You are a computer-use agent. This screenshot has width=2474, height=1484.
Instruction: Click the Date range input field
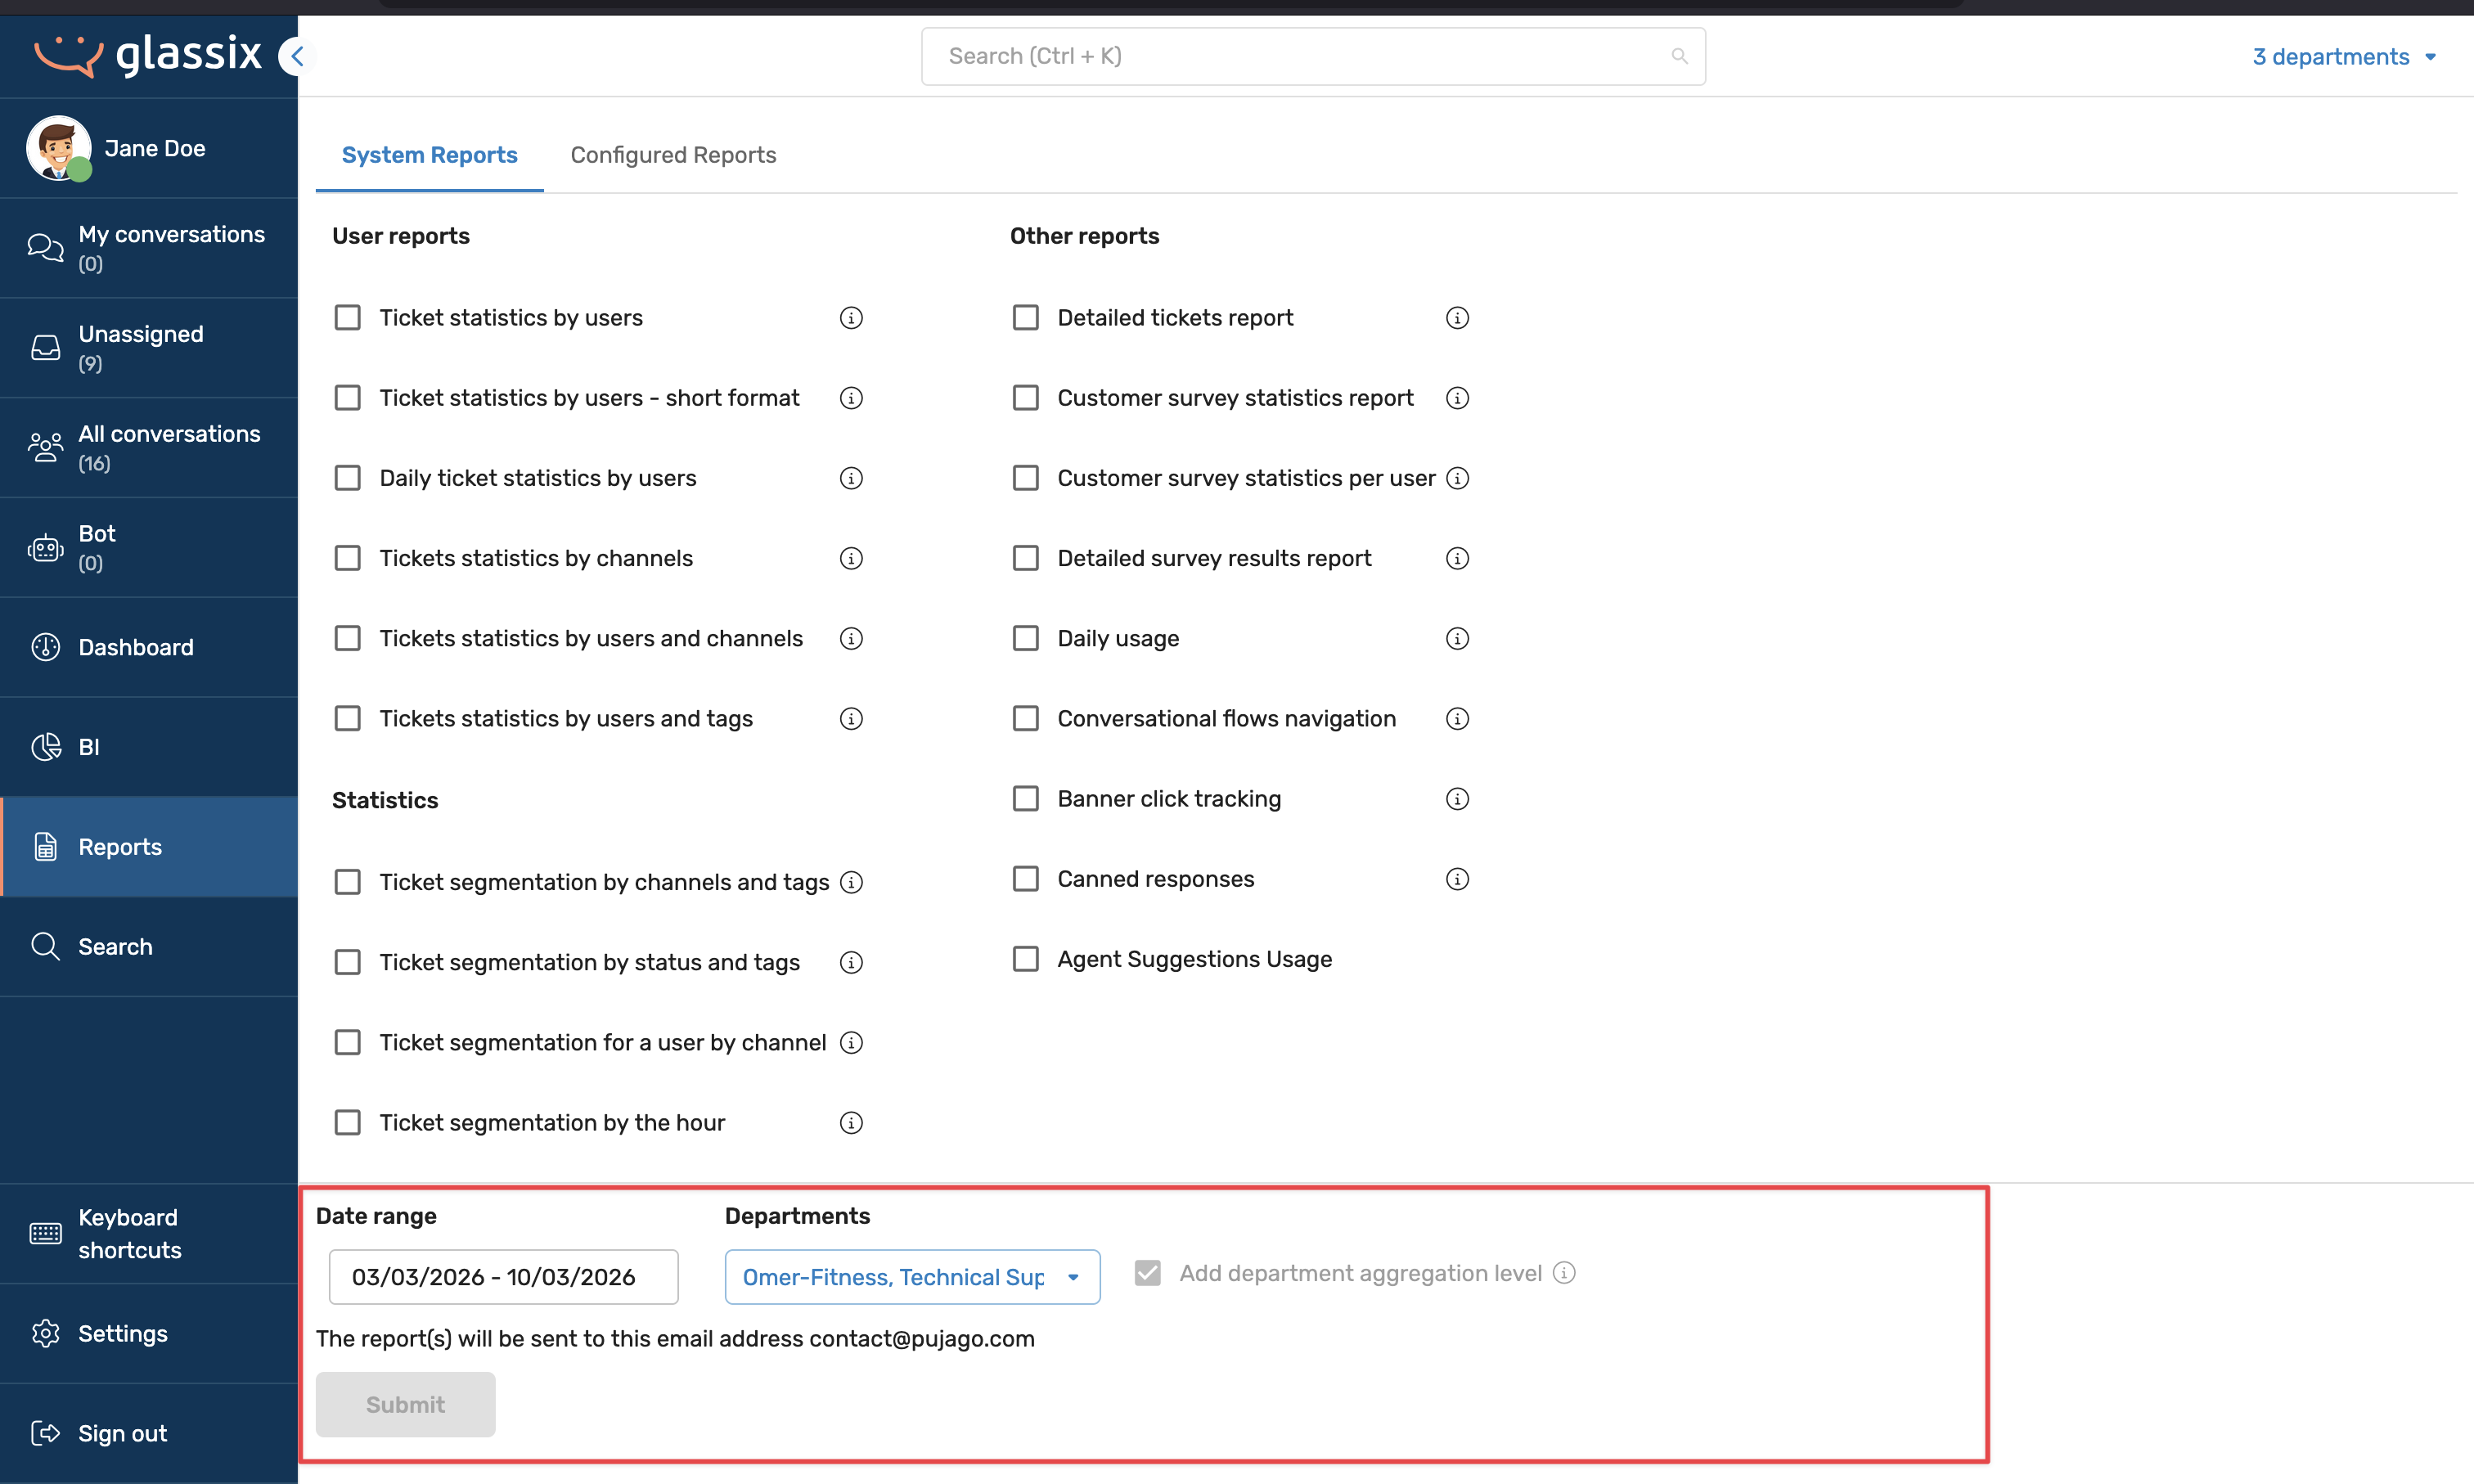pos(503,1277)
